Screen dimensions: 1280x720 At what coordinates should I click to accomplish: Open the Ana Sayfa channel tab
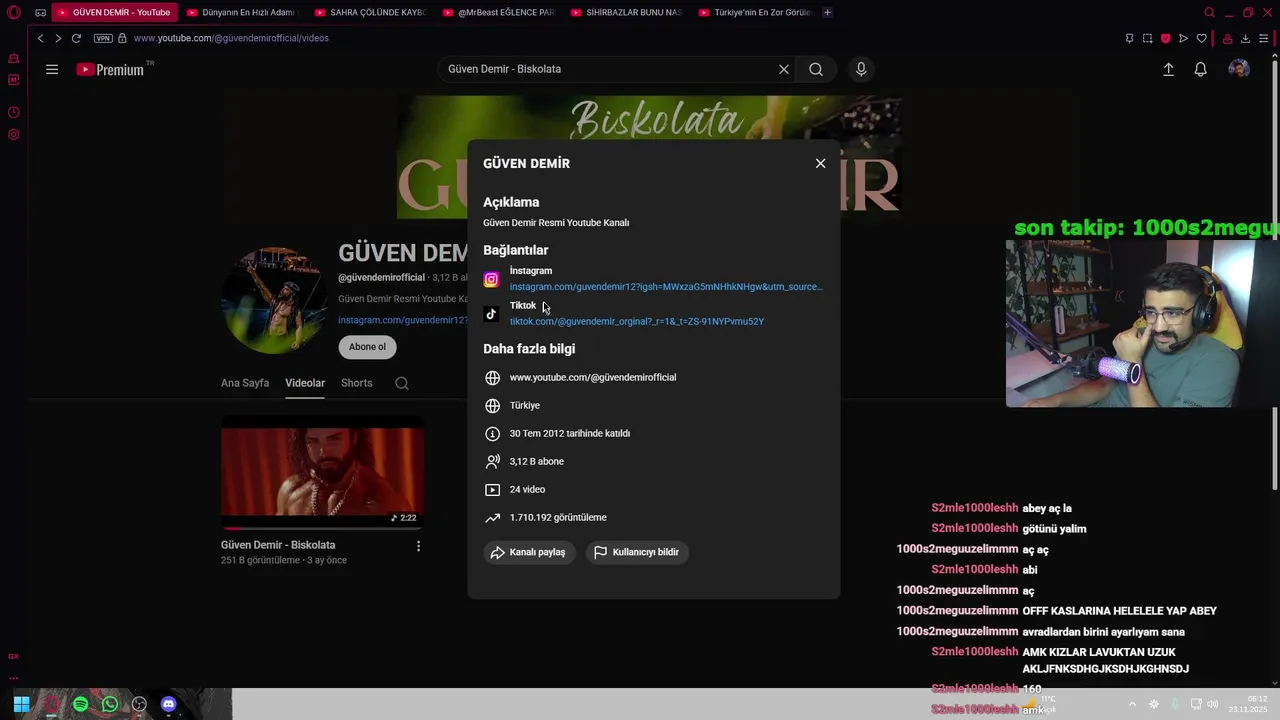pos(245,383)
